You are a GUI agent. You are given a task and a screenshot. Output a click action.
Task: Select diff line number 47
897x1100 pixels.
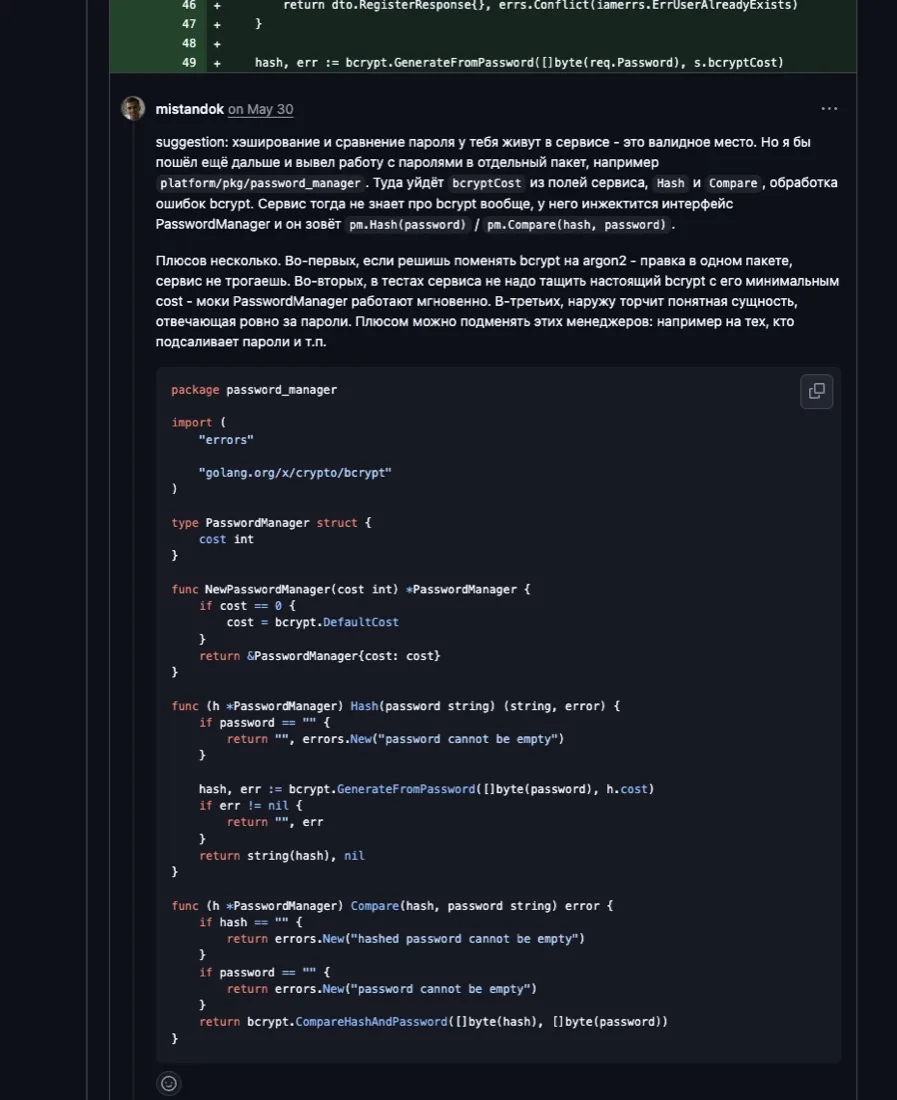(x=189, y=24)
